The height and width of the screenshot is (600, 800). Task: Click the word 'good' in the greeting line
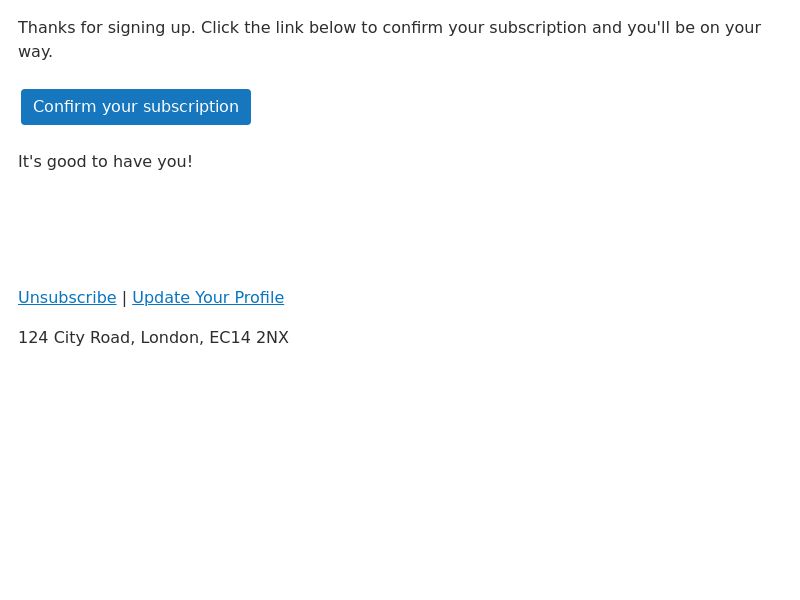(x=67, y=162)
